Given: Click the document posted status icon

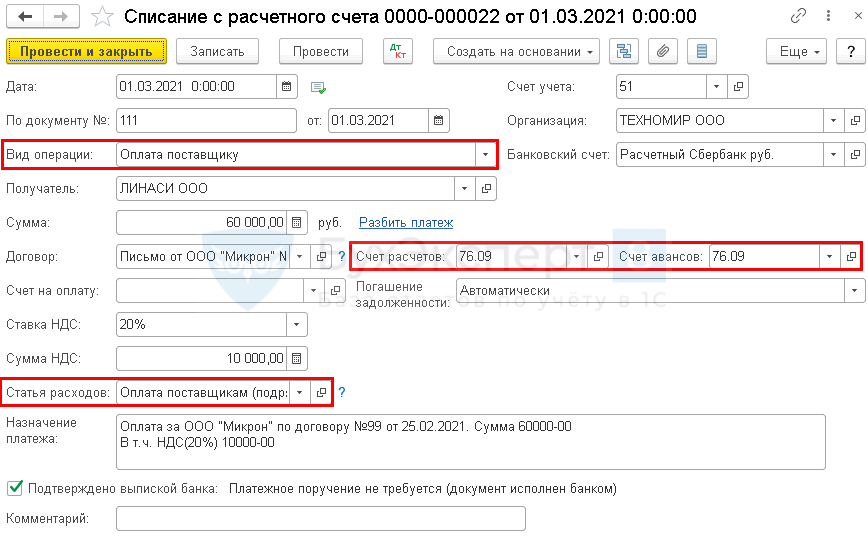Looking at the screenshot, I should click(x=318, y=87).
